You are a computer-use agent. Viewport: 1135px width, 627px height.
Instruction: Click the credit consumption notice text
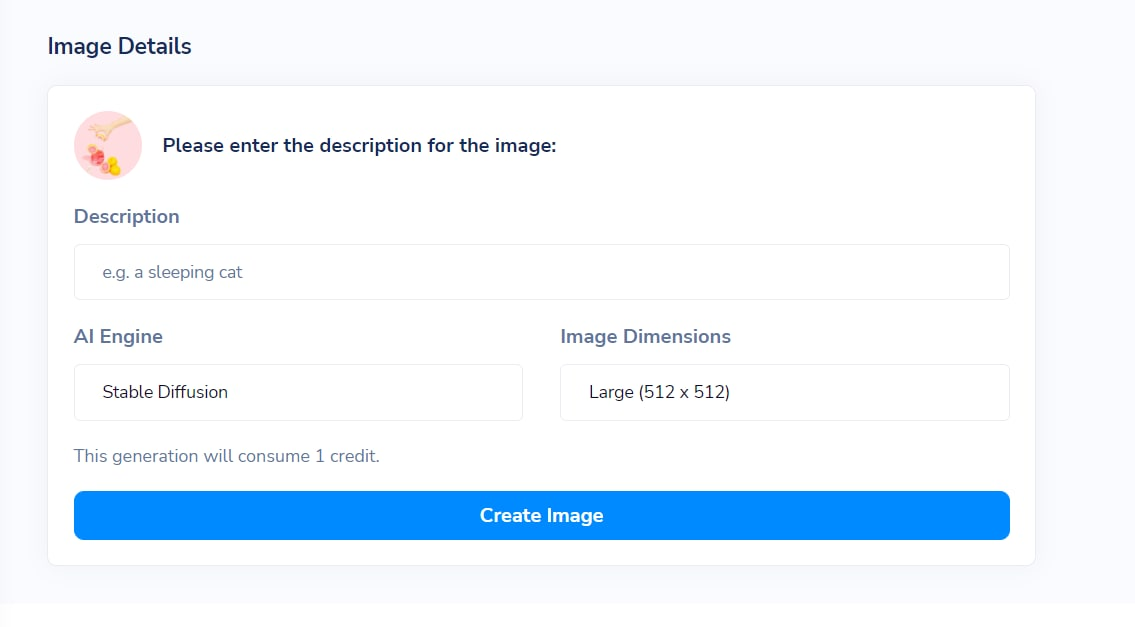coord(227,456)
